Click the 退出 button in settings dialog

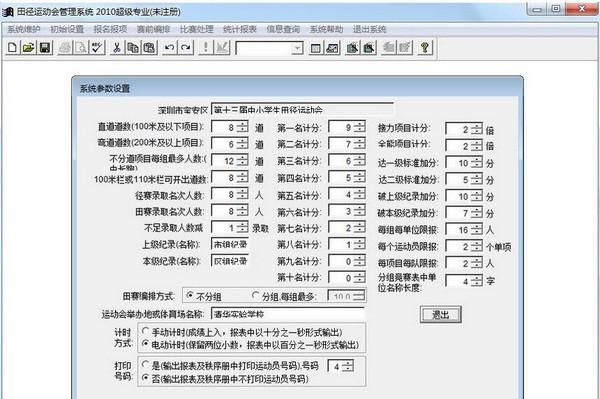(440, 314)
